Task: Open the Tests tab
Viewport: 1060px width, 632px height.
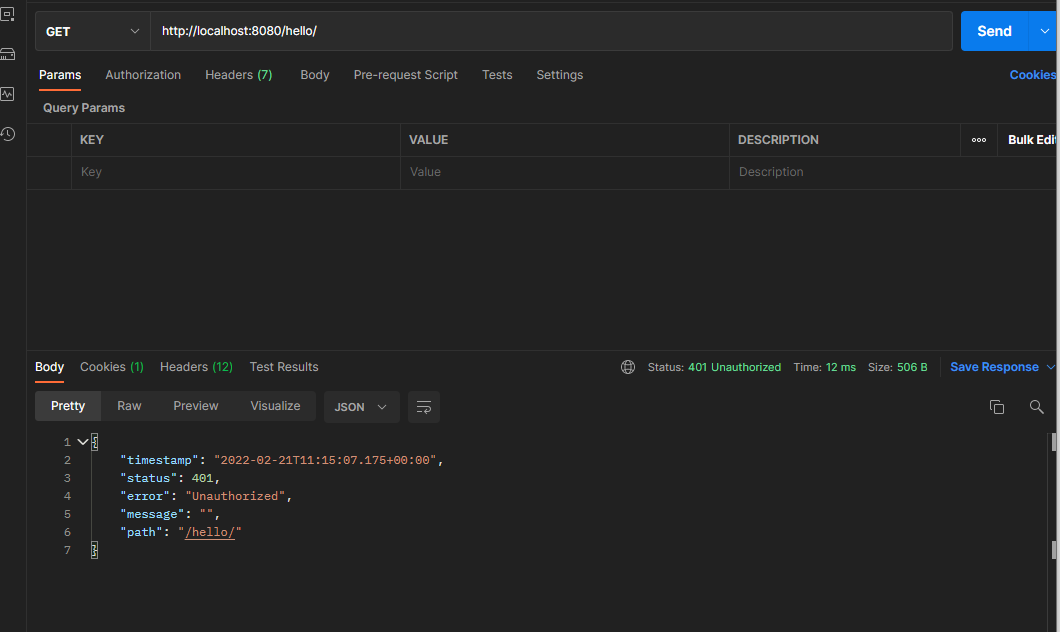Action: [x=497, y=75]
